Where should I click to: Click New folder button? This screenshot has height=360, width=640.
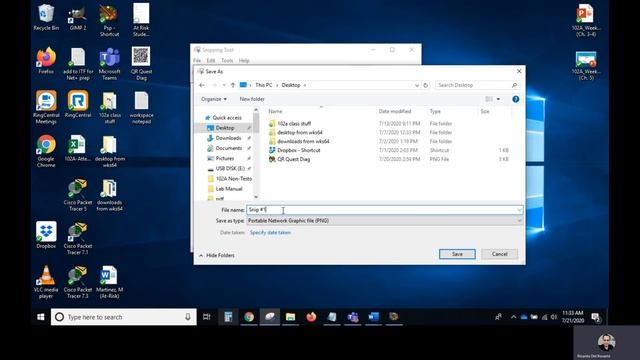[x=252, y=99]
